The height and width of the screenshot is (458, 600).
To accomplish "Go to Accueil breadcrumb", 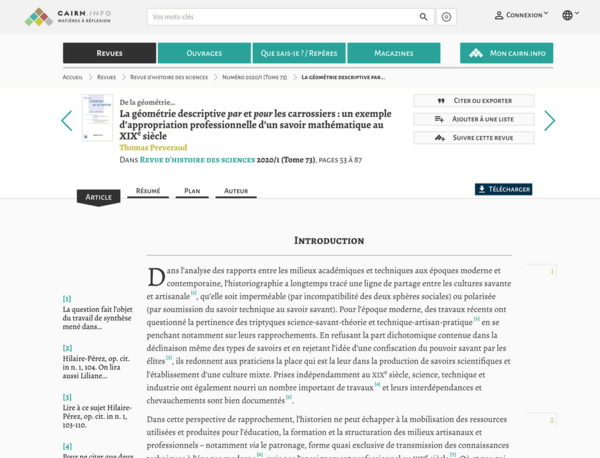I will pyautogui.click(x=73, y=77).
